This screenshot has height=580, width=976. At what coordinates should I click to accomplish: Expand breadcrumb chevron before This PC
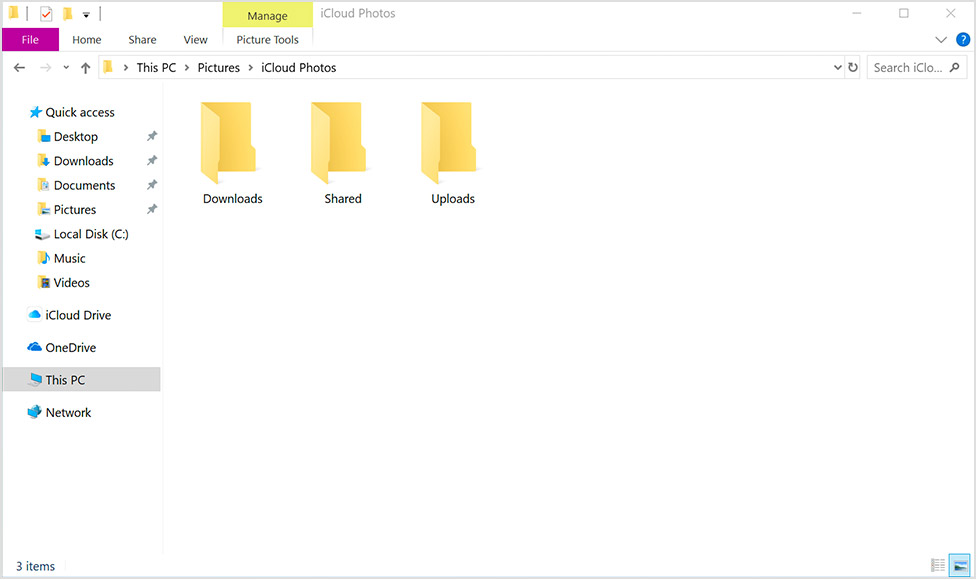coord(126,68)
